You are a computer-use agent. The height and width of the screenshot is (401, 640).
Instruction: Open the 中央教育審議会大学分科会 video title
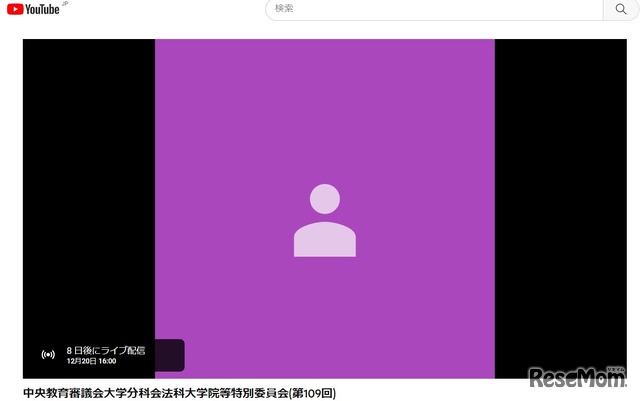click(180, 393)
